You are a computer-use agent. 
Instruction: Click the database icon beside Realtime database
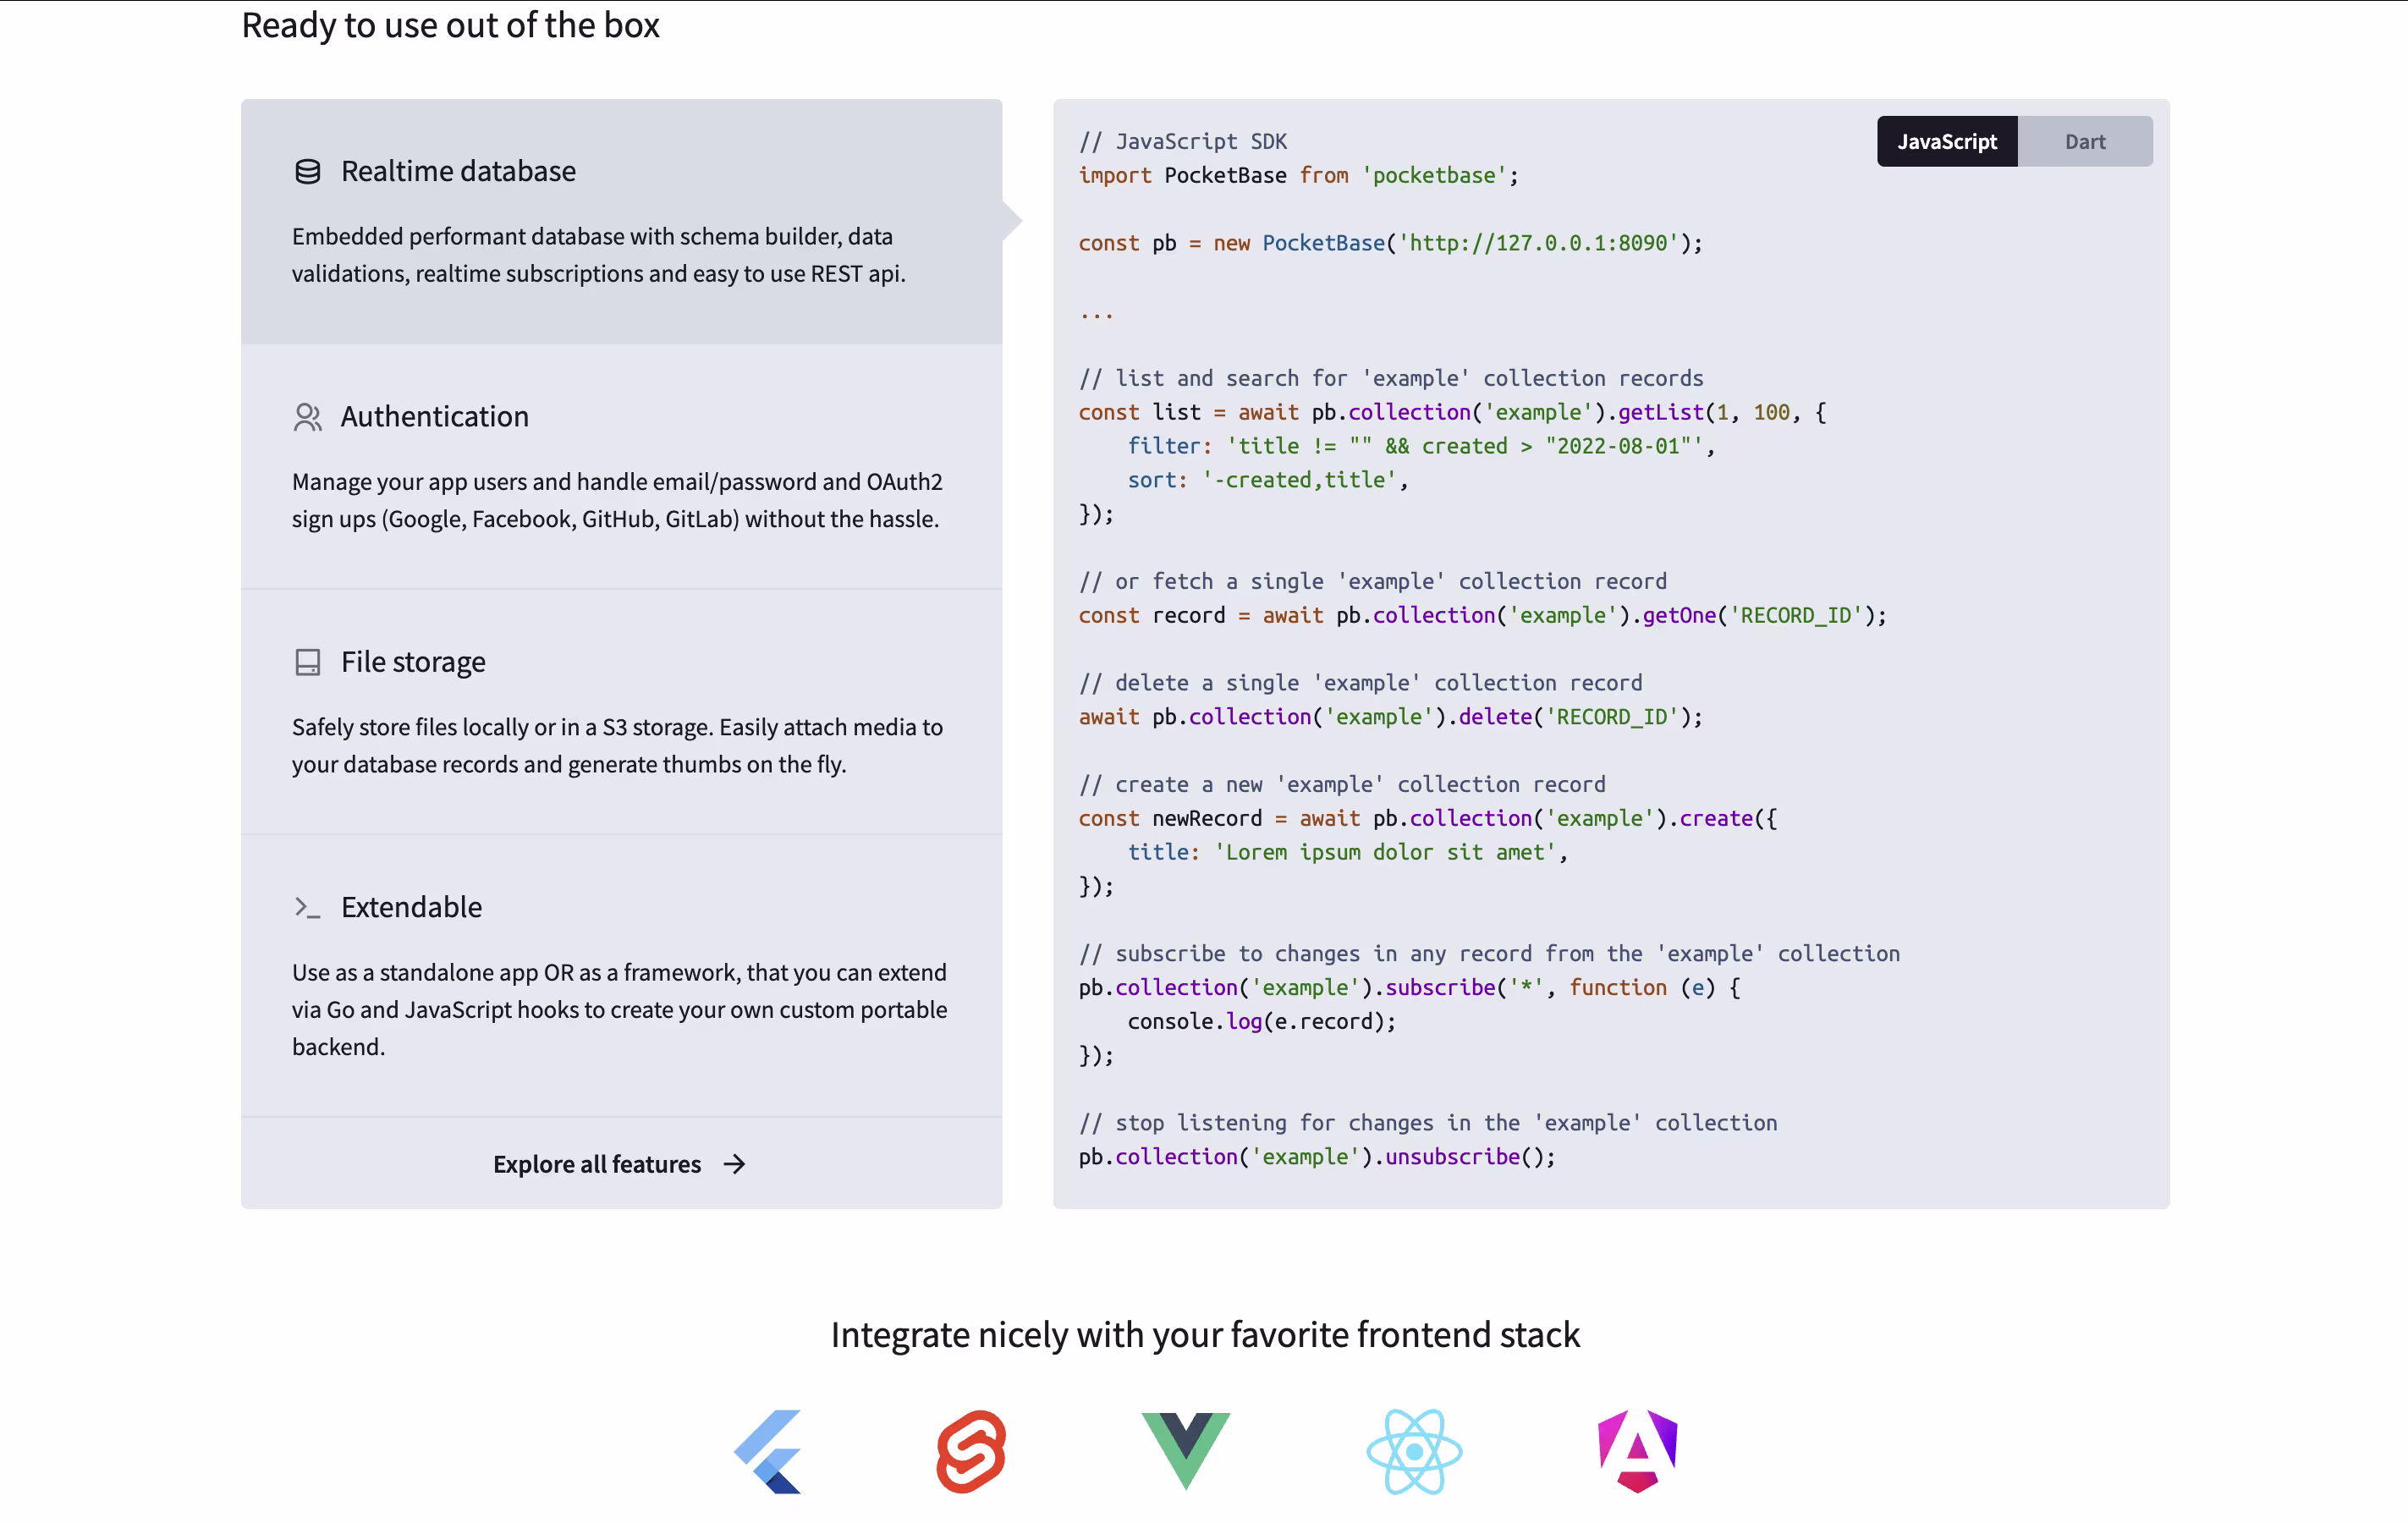308,171
